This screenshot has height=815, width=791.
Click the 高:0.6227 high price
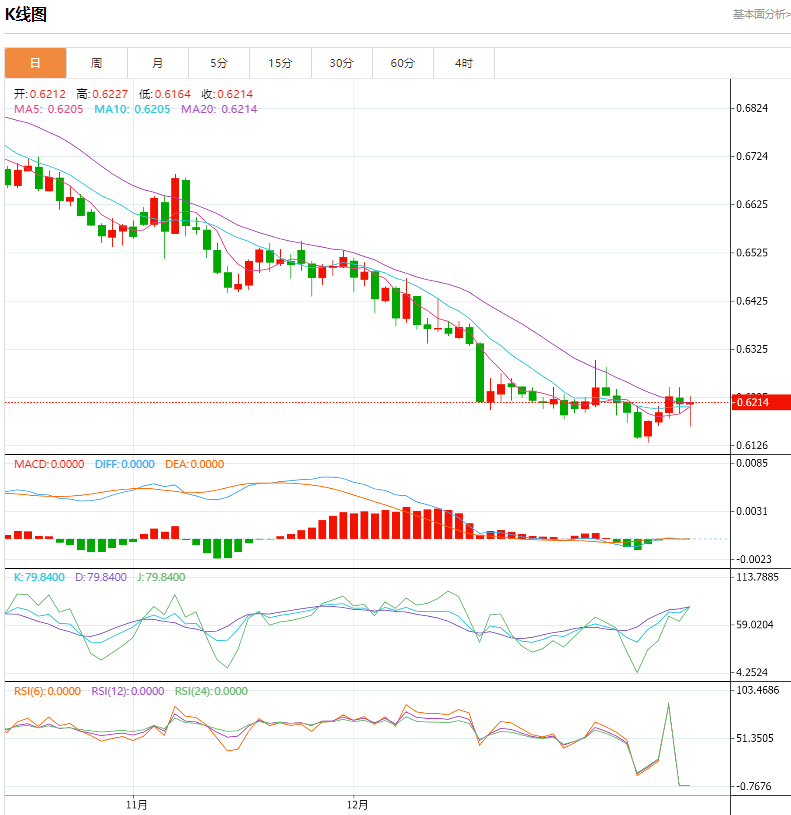102,94
